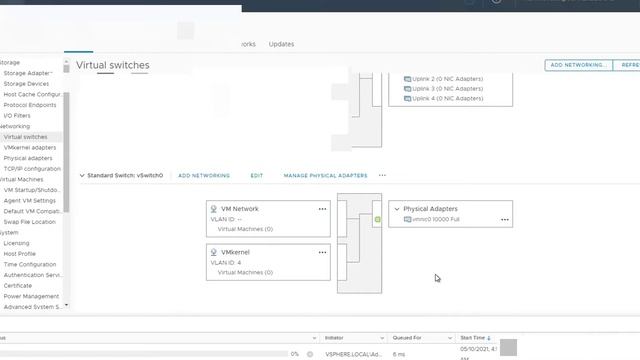
Task: Open Time Configuration settings
Action: (30, 264)
